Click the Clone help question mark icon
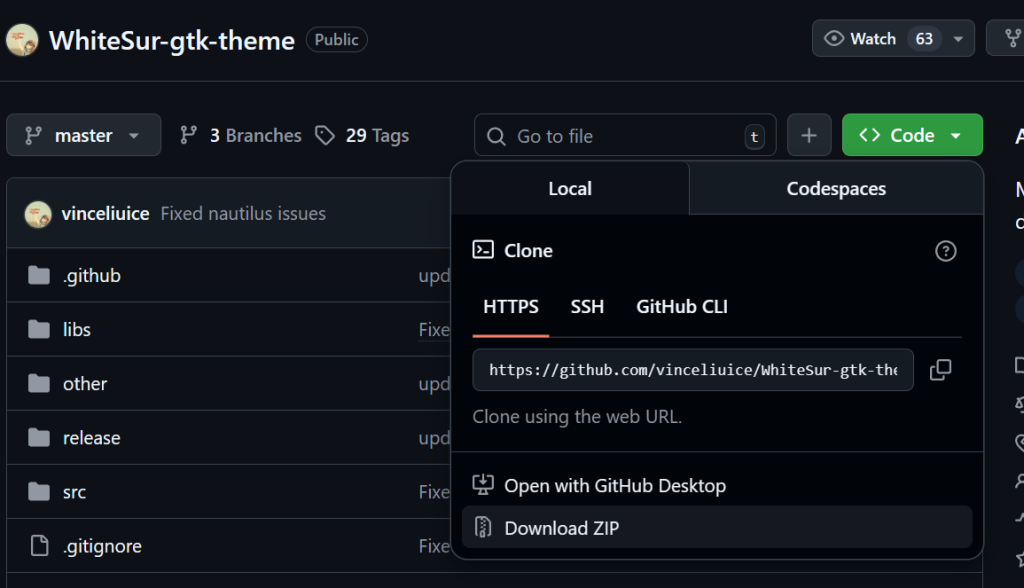Image resolution: width=1024 pixels, height=588 pixels. click(x=945, y=251)
